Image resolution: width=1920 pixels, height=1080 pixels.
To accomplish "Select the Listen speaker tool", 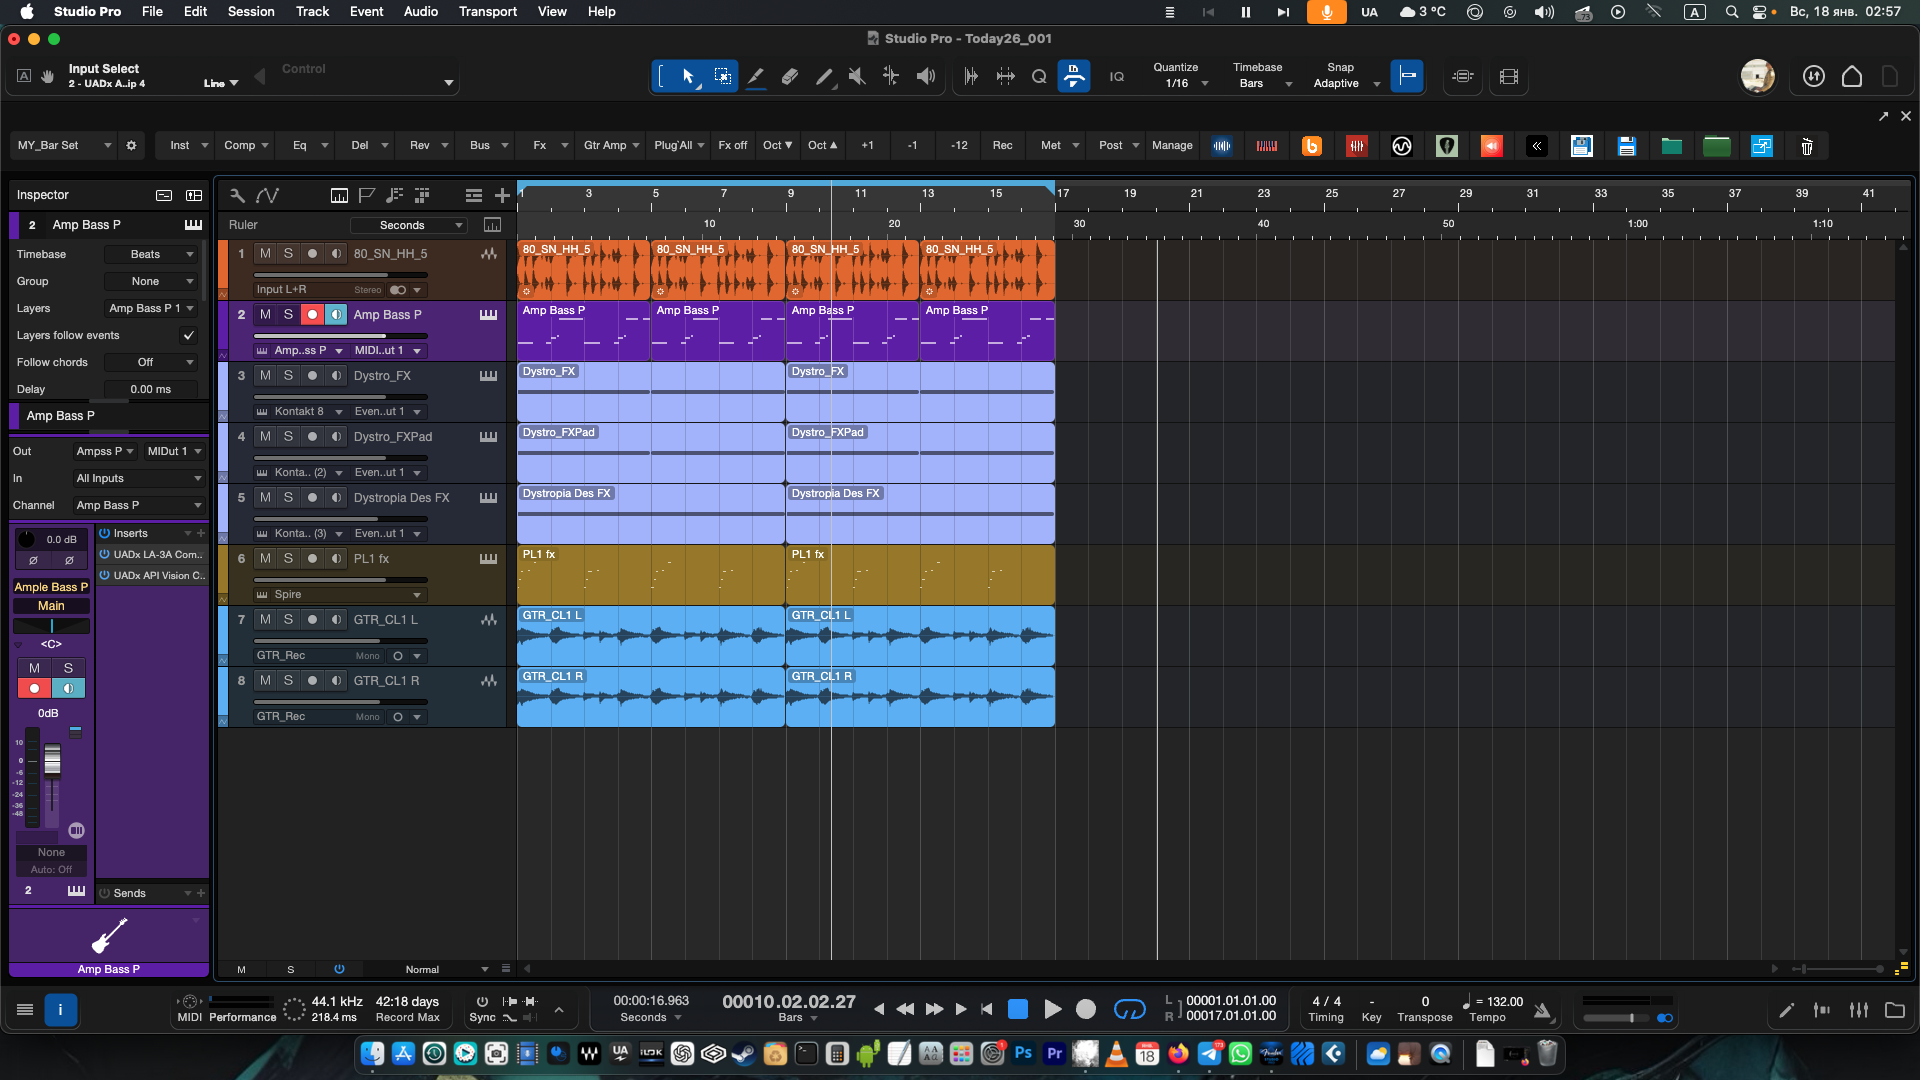I will pyautogui.click(x=926, y=77).
